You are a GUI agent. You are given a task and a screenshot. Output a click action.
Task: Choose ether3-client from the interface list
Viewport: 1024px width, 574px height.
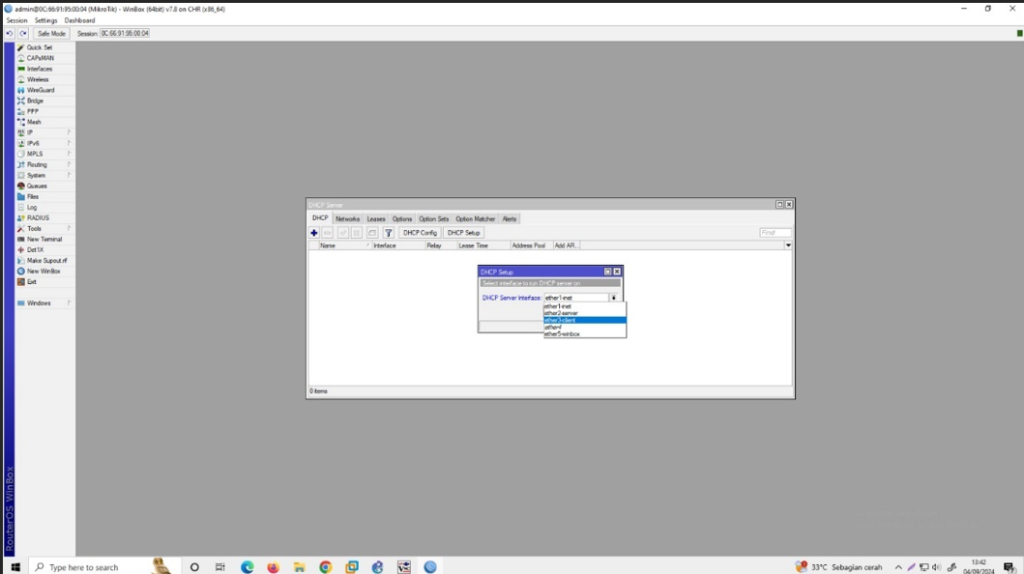click(584, 320)
